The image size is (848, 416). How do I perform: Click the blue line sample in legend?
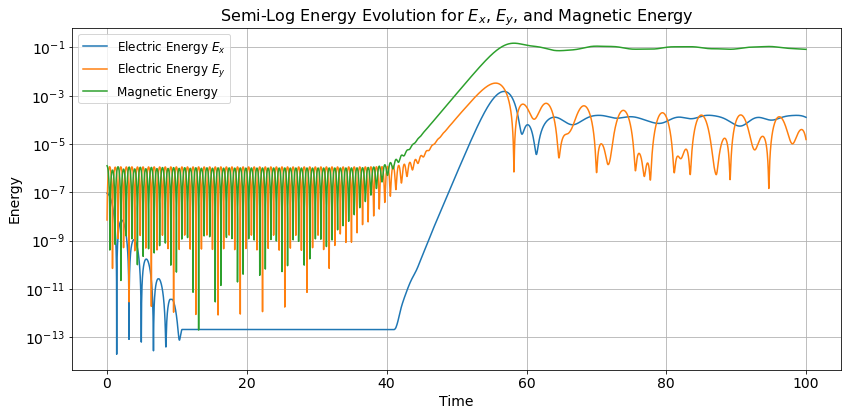coord(96,47)
